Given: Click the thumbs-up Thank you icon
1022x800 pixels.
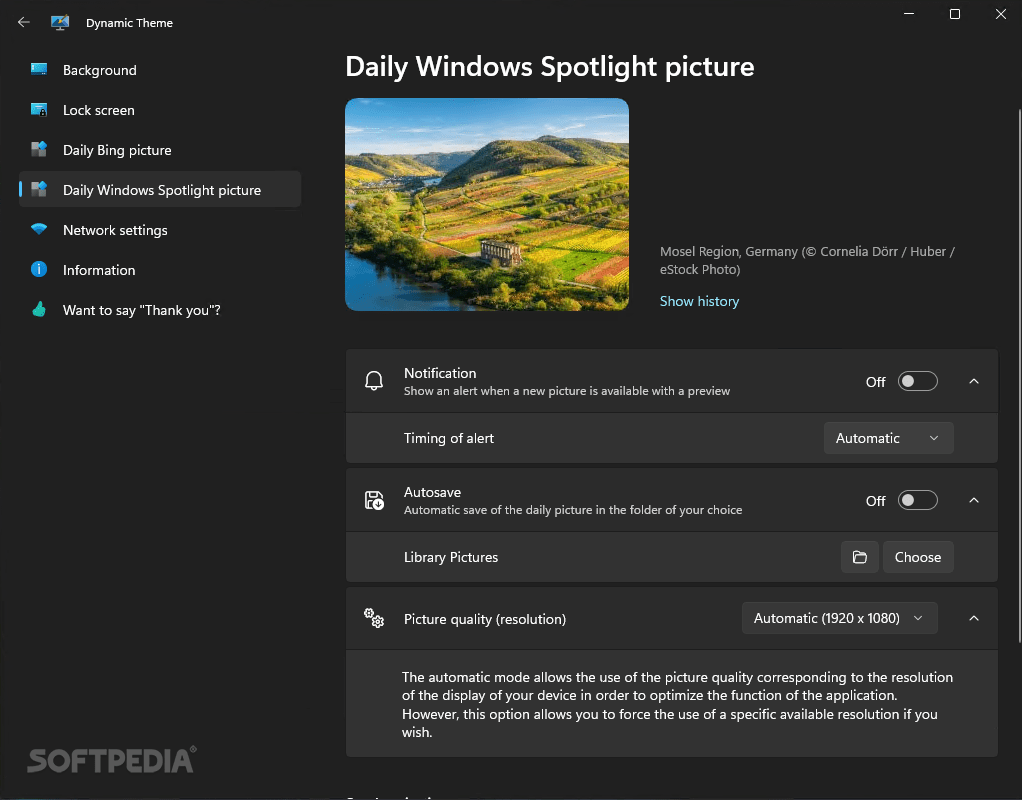Looking at the screenshot, I should pyautogui.click(x=39, y=309).
